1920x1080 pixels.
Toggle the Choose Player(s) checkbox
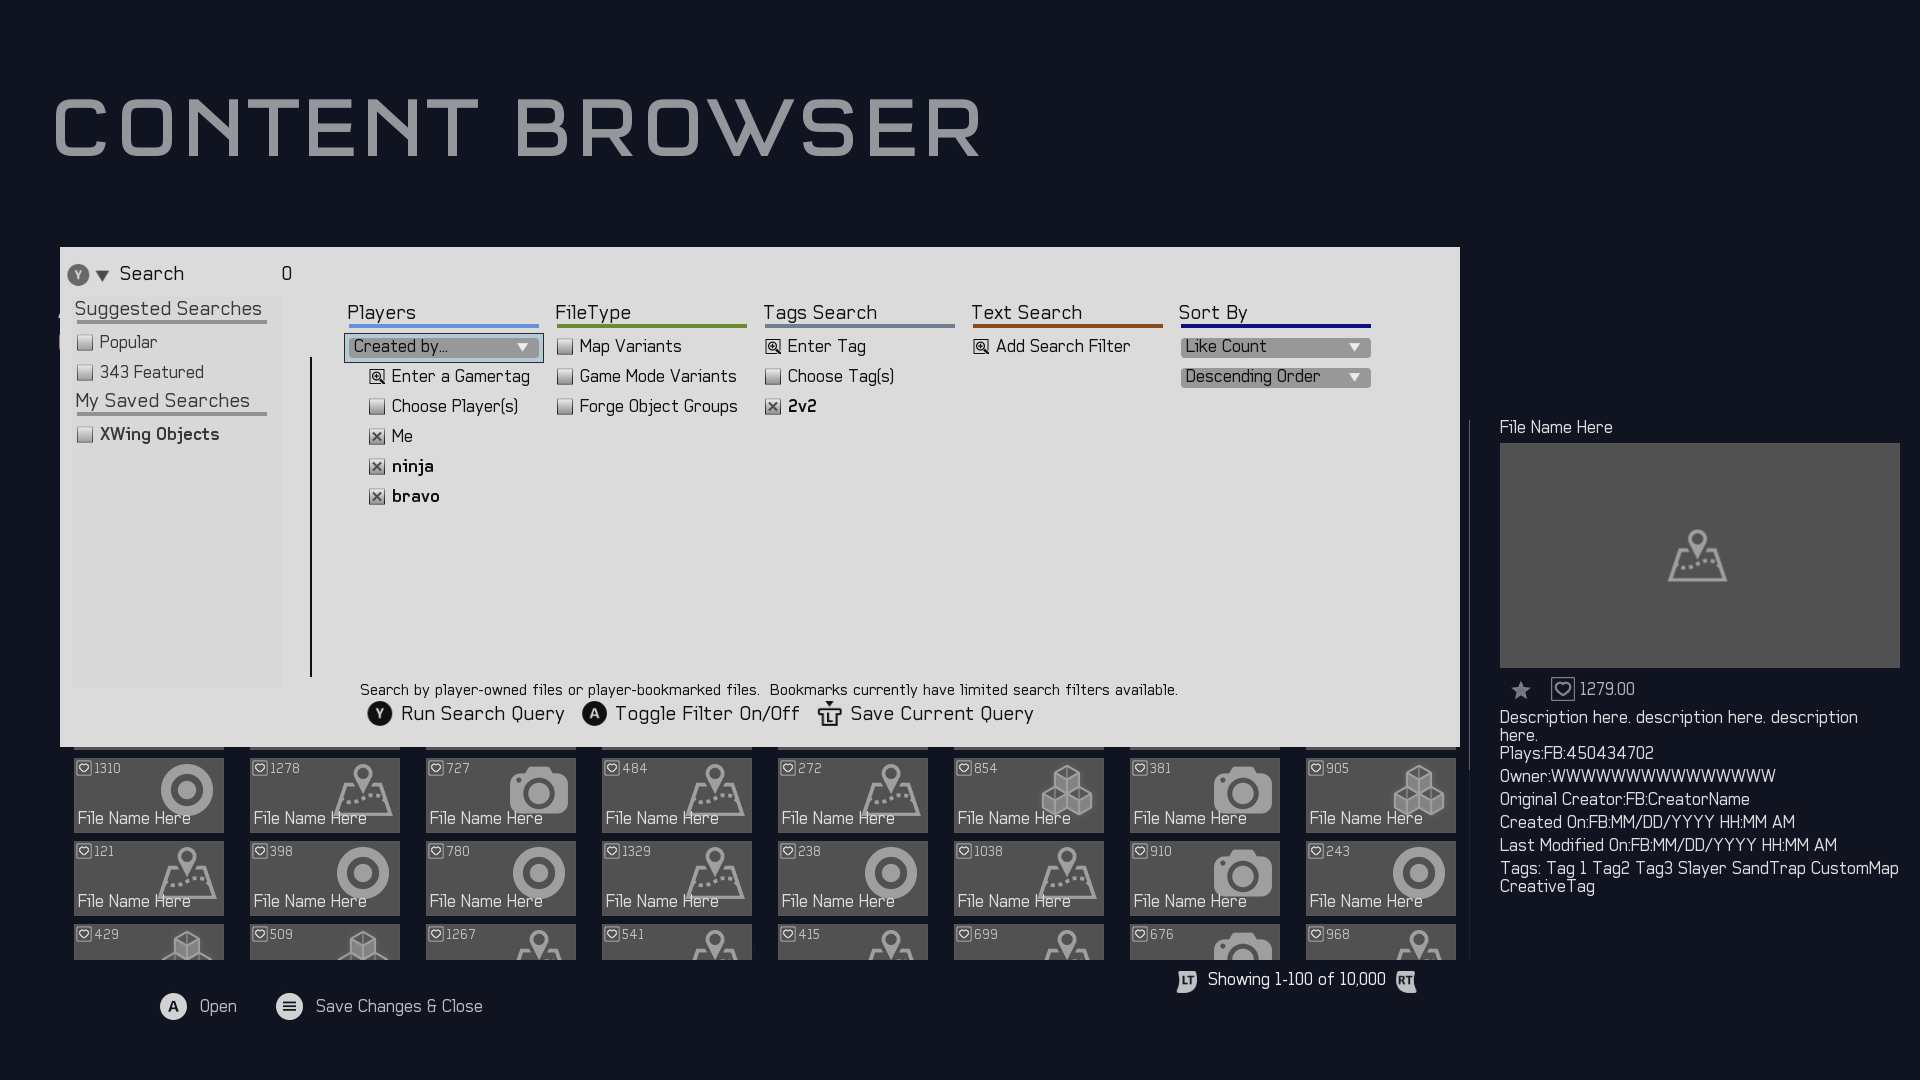click(377, 407)
